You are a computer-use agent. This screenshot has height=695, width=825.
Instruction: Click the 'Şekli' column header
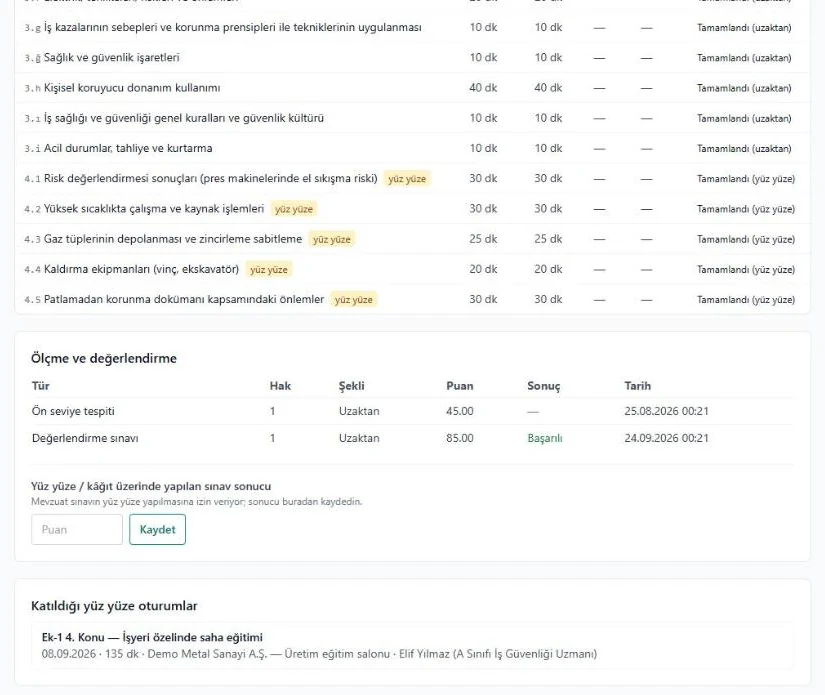351,386
